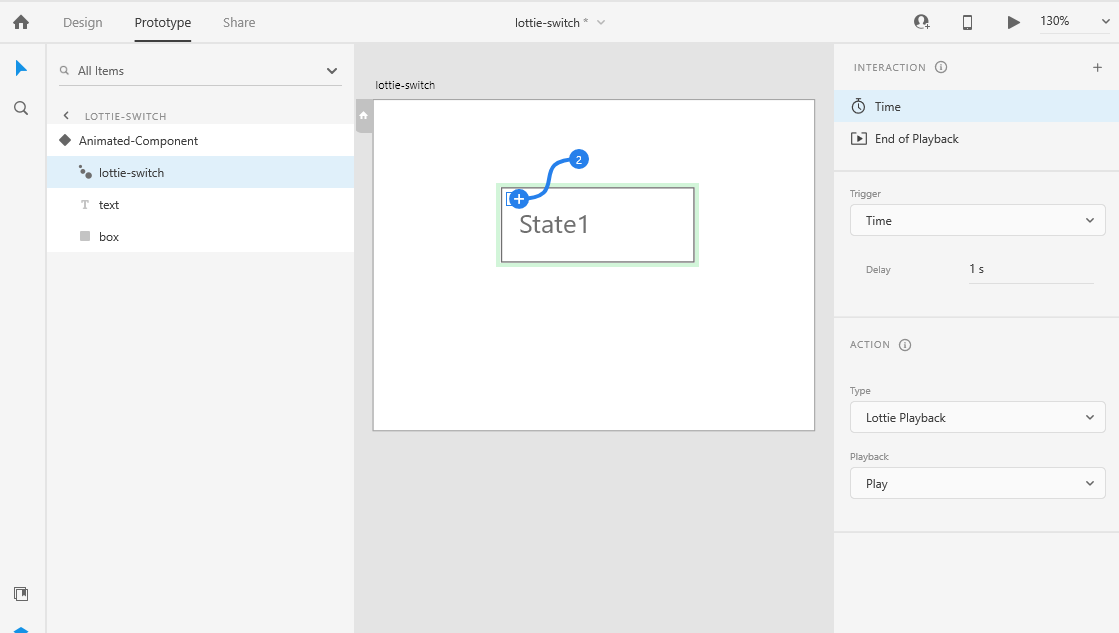Viewport: 1119px width, 633px height.
Task: Open the layers panel icon bottom-left
Action: point(21,593)
